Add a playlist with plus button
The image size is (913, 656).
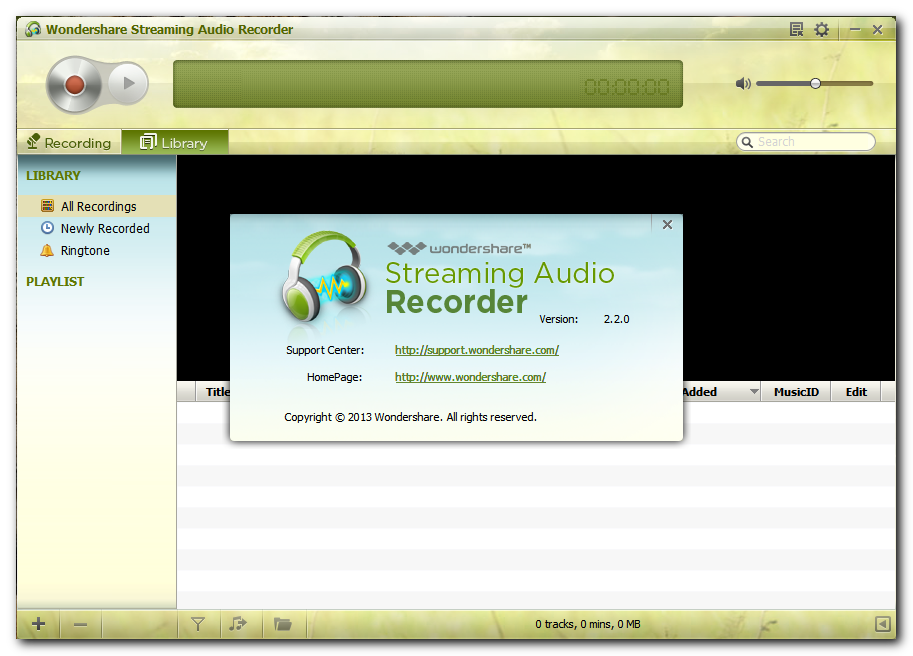pos(38,624)
